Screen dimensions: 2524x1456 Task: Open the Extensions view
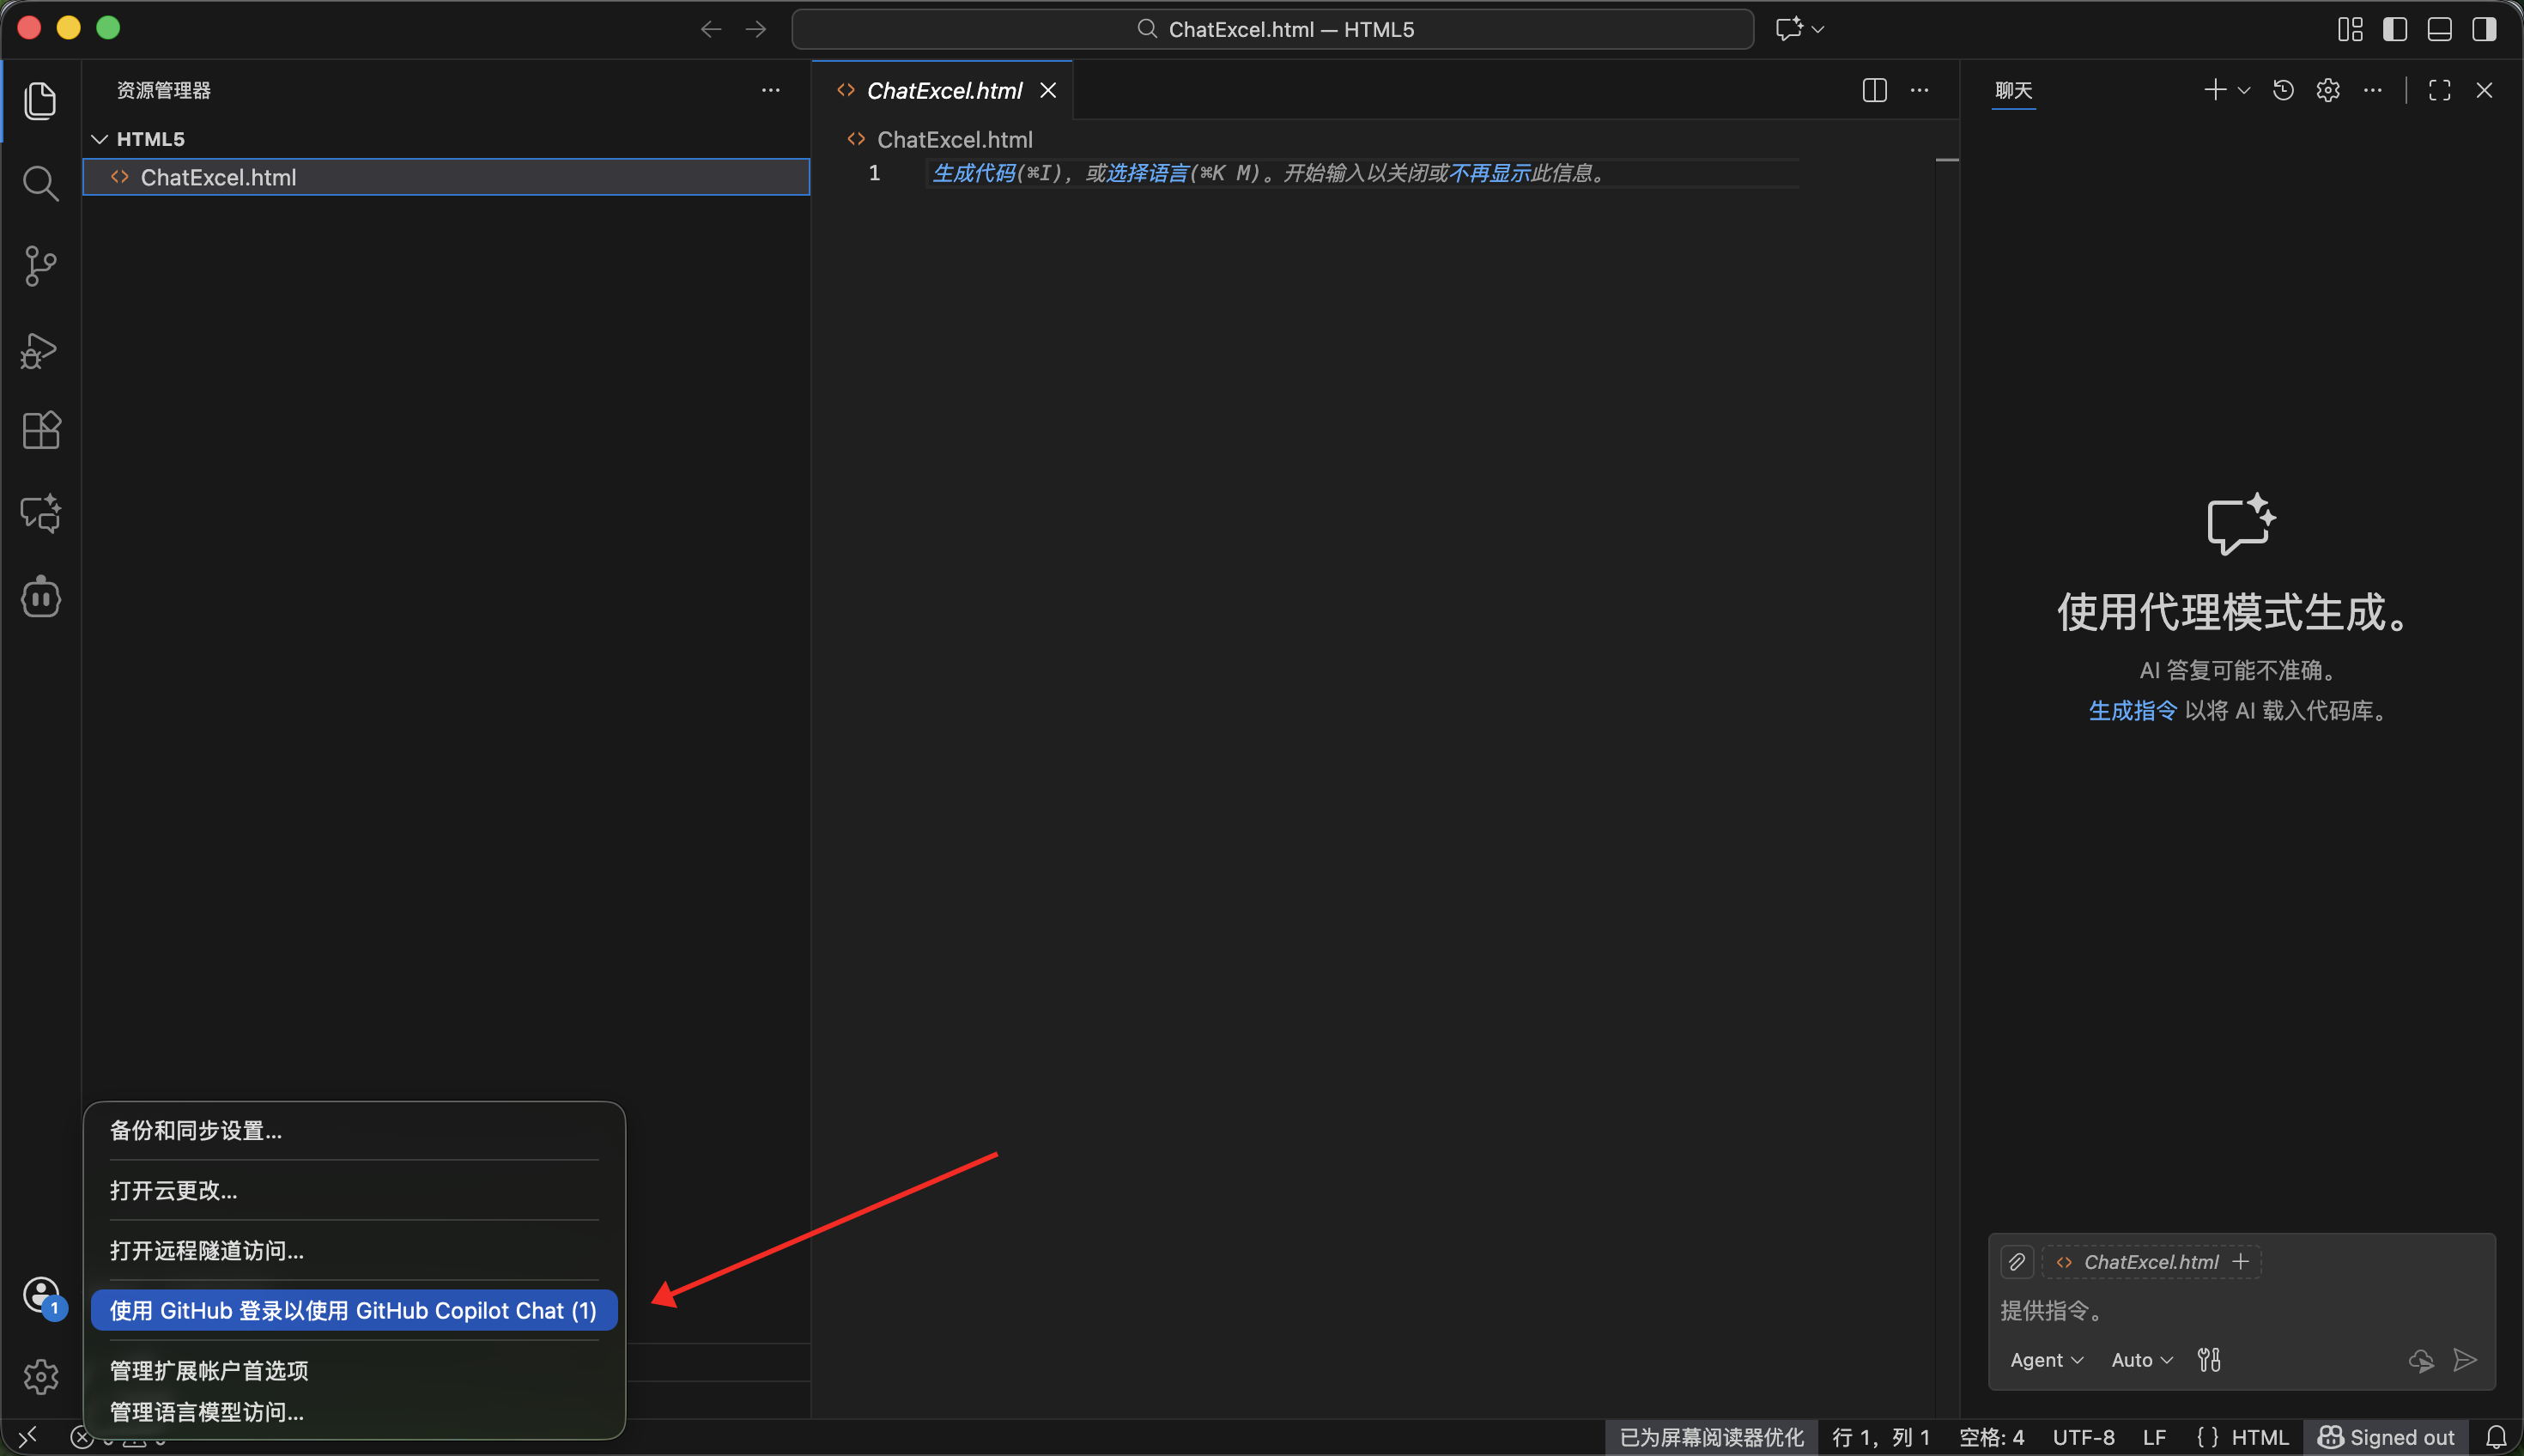[x=40, y=431]
